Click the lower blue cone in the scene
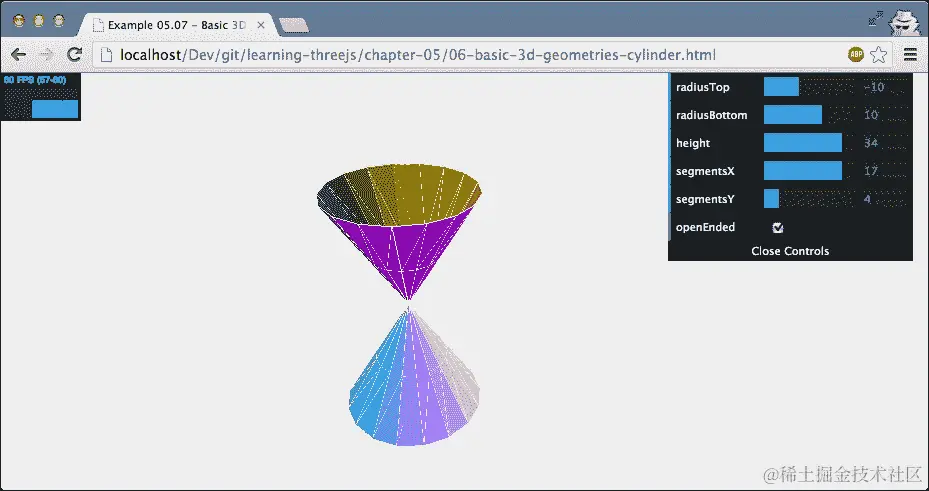The width and height of the screenshot is (929, 491). click(x=412, y=385)
